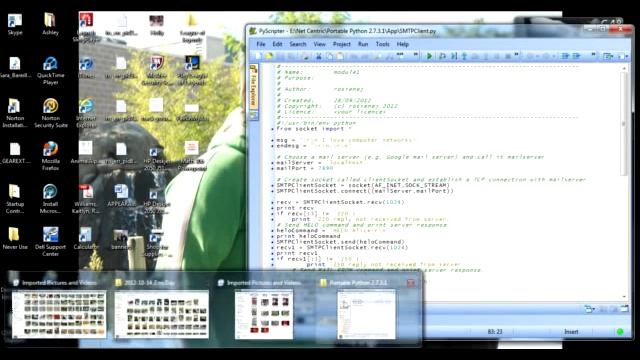Select the QuickTime Player desktop icon
The image size is (640, 360).
pyautogui.click(x=50, y=70)
